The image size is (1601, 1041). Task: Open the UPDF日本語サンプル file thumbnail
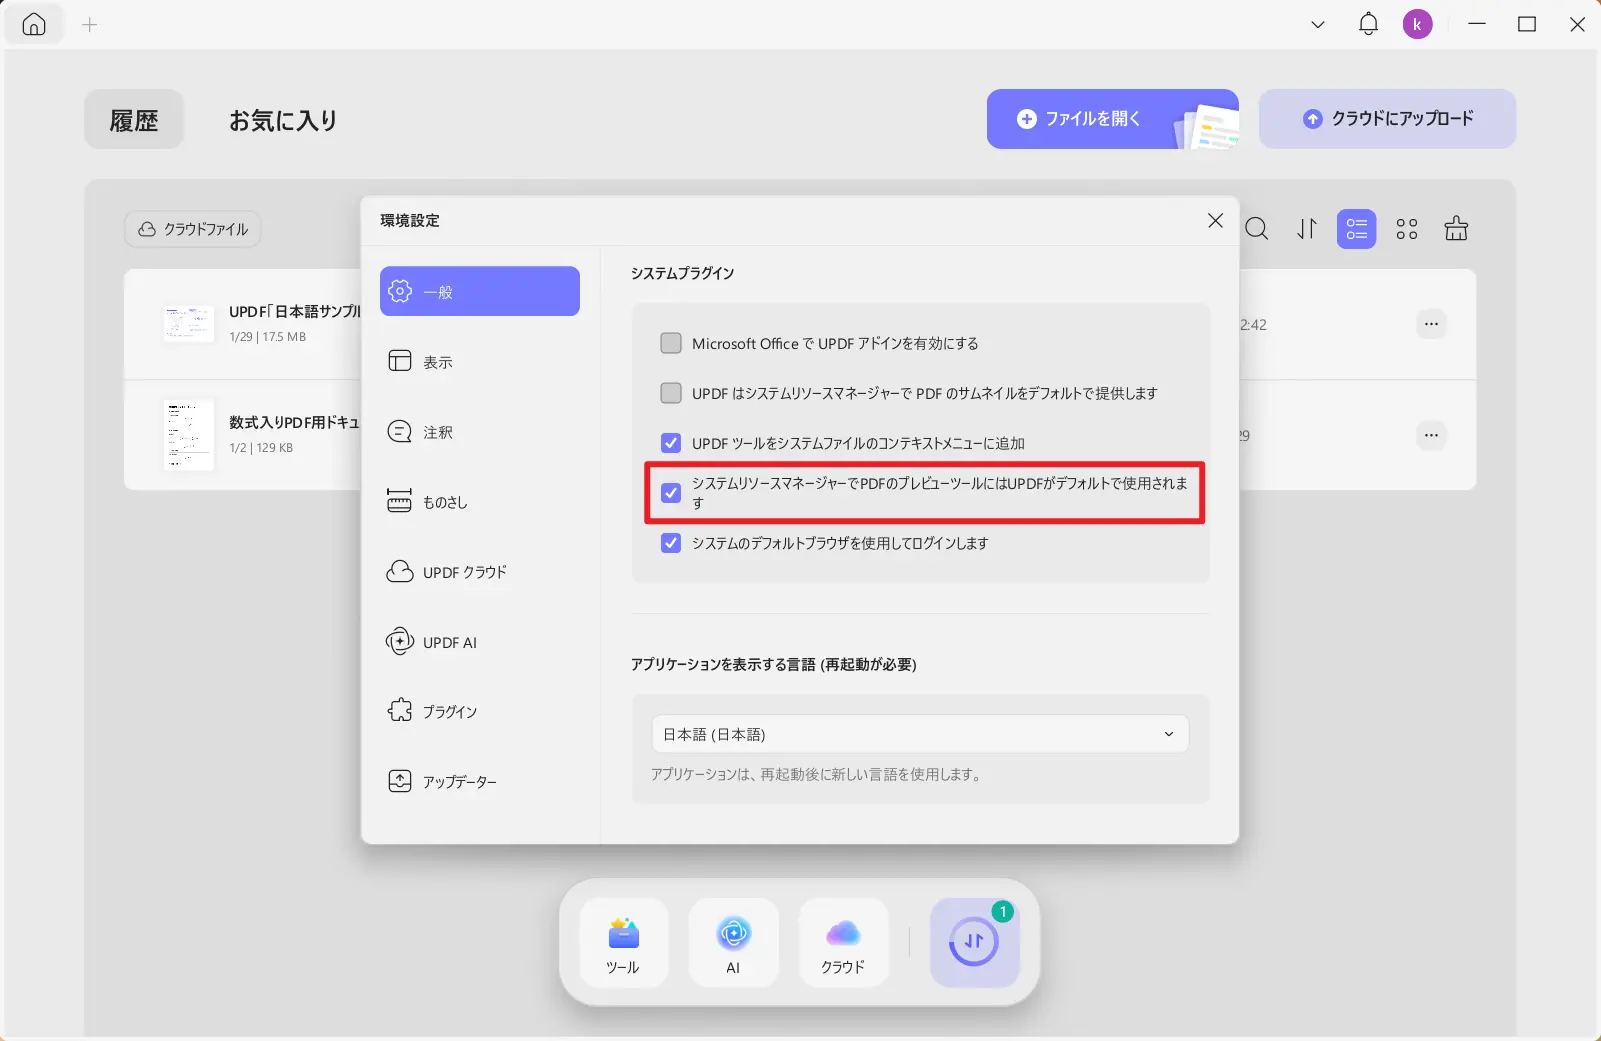click(x=189, y=324)
